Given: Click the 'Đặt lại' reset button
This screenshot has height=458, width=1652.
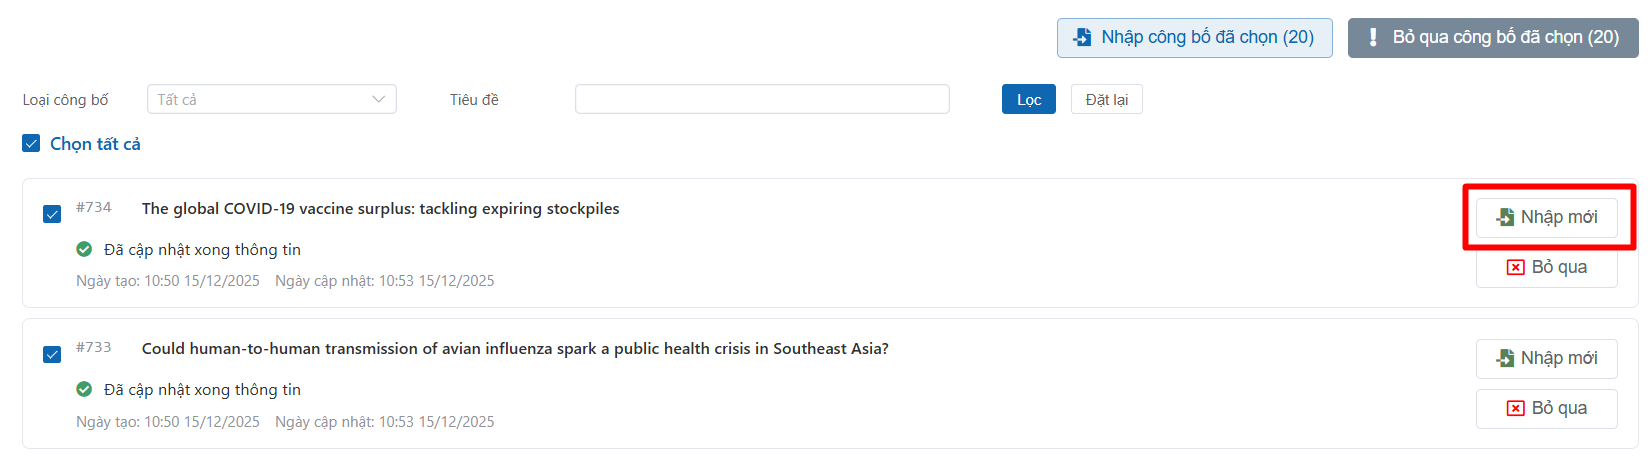Looking at the screenshot, I should [1106, 100].
